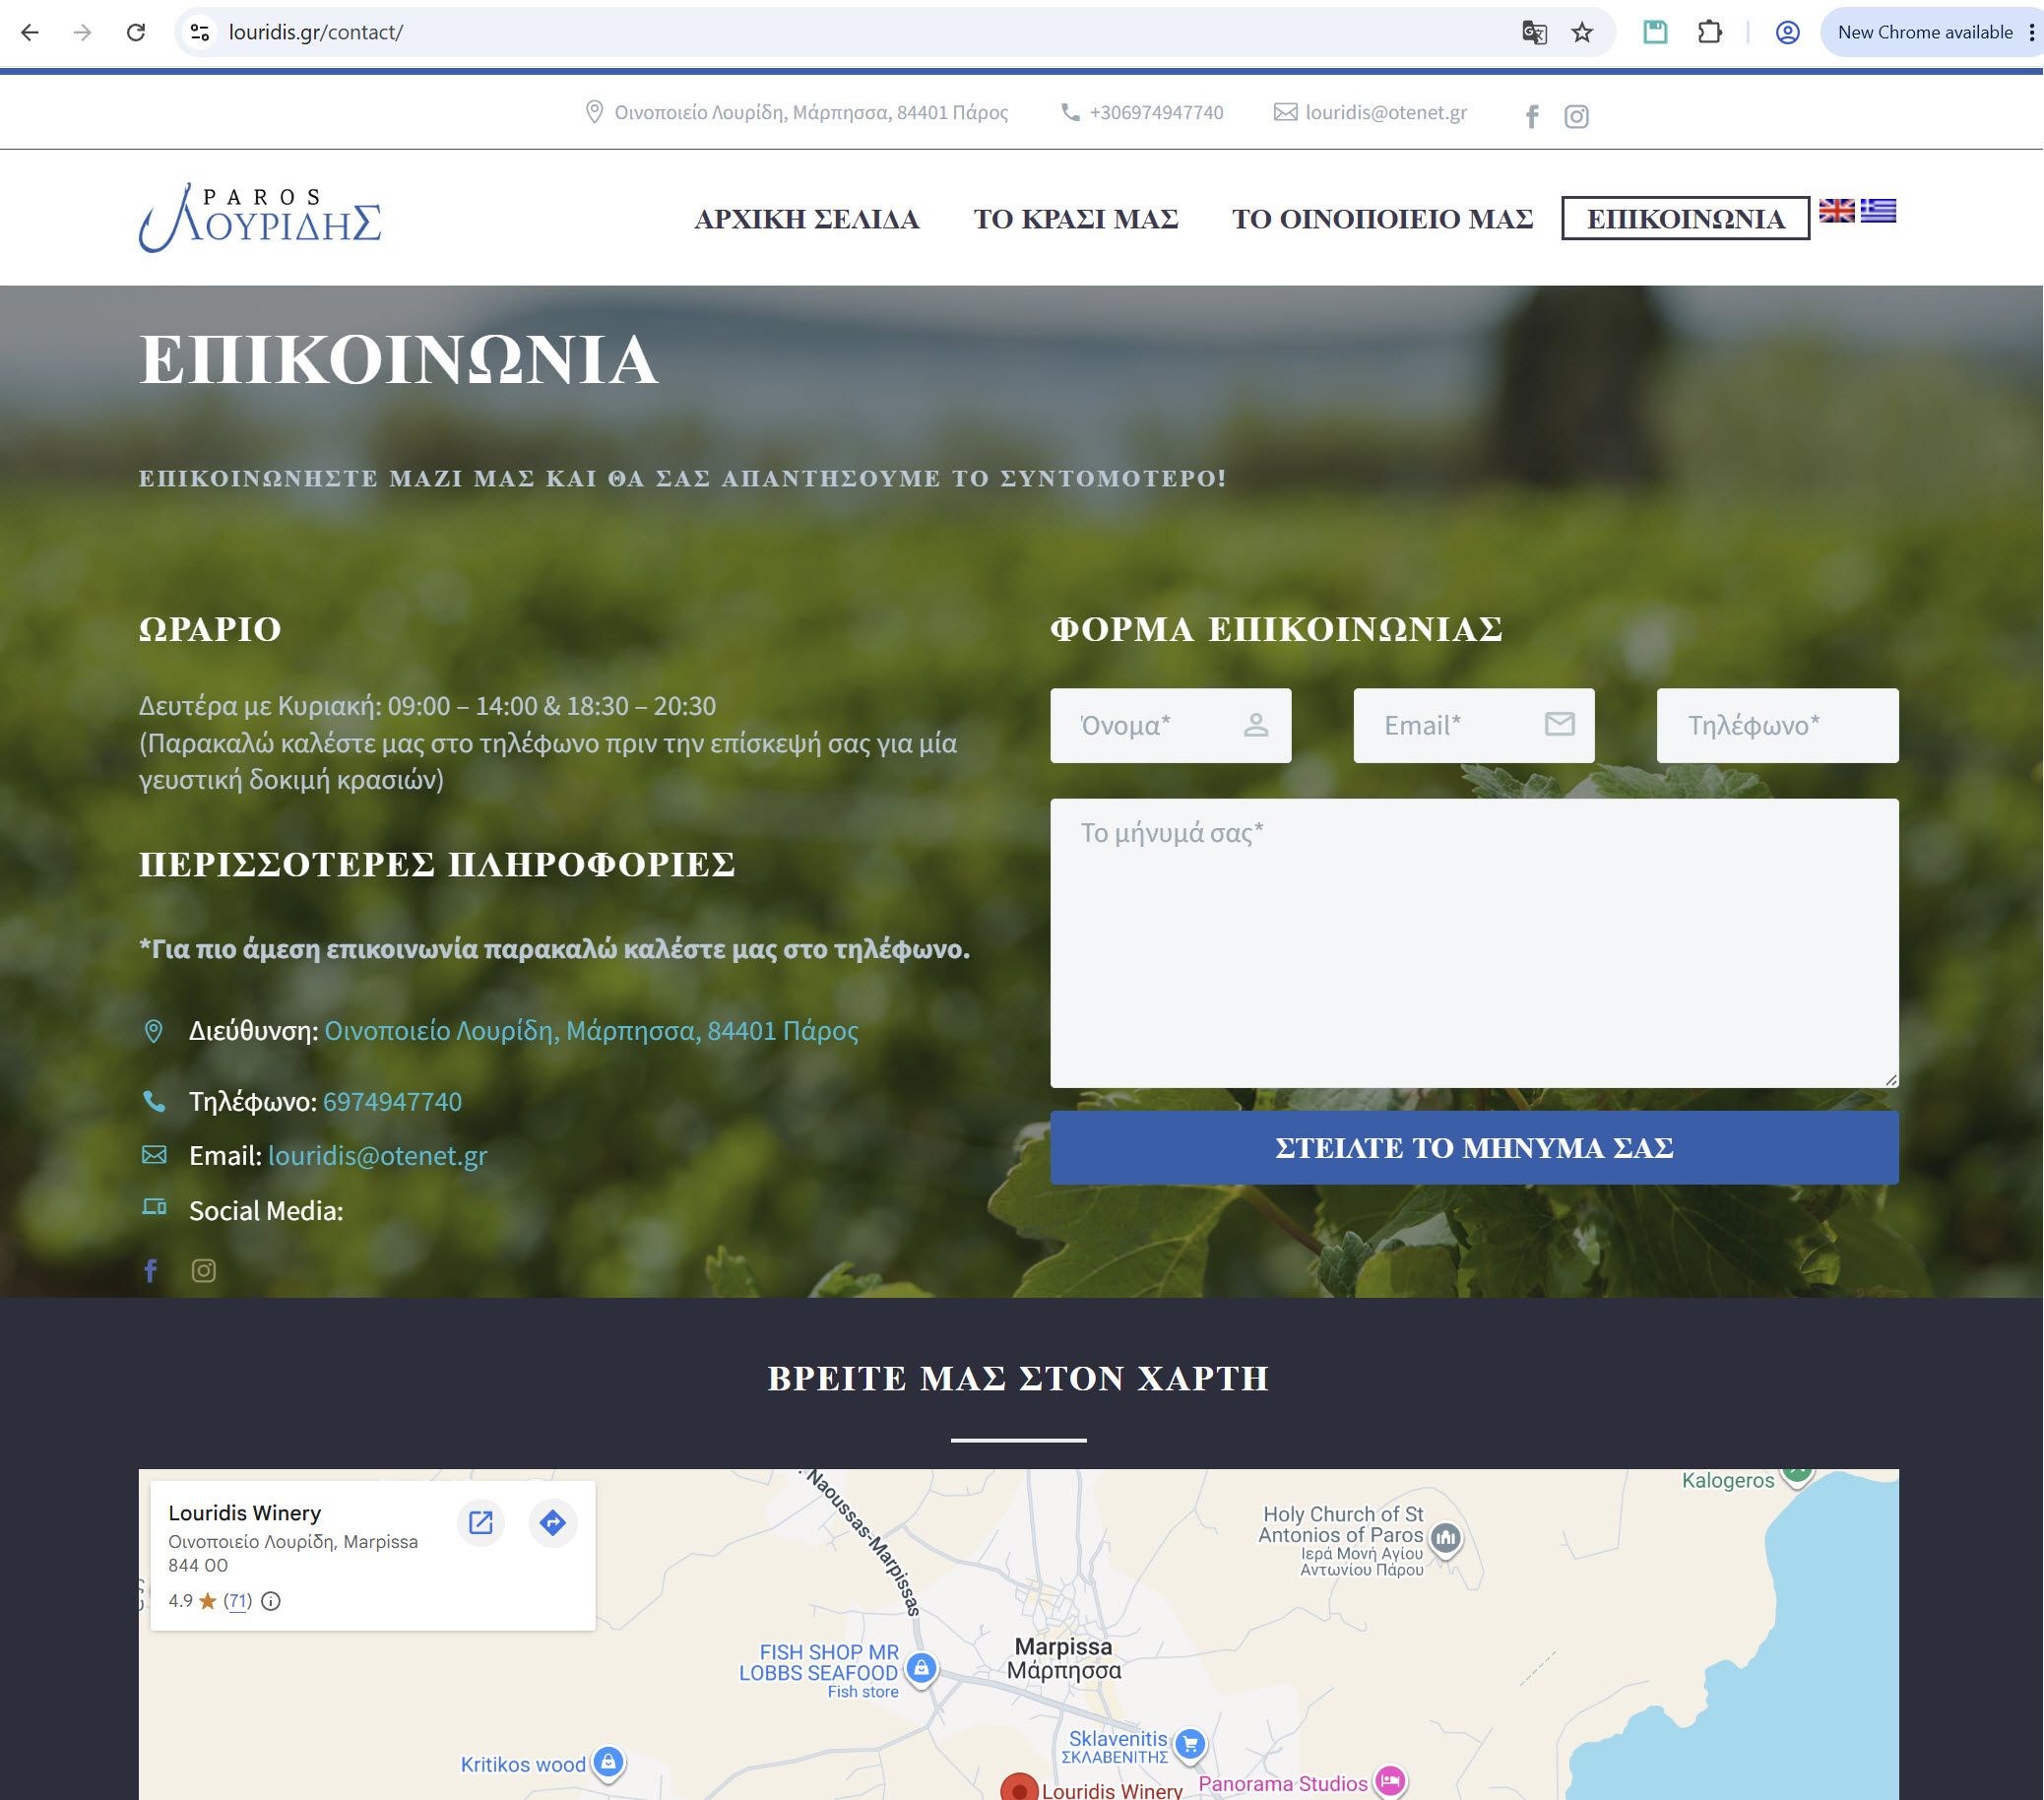Image resolution: width=2044 pixels, height=1800 pixels.
Task: Switch site to English via UK flag
Action: [x=1836, y=210]
